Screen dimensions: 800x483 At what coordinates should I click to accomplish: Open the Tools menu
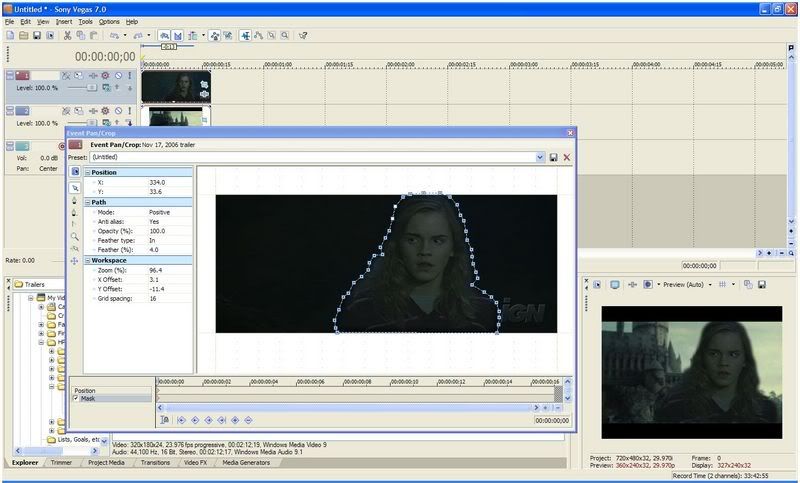pos(85,22)
